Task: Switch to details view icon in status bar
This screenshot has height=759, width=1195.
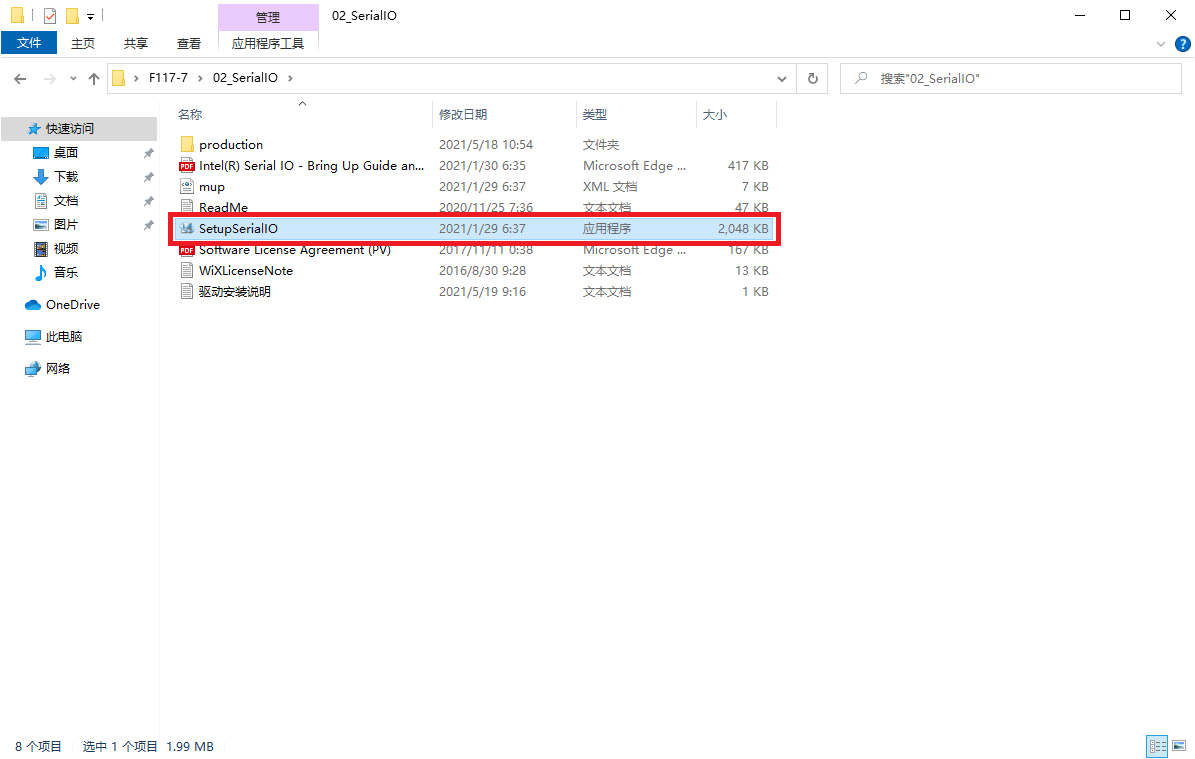Action: [x=1157, y=746]
